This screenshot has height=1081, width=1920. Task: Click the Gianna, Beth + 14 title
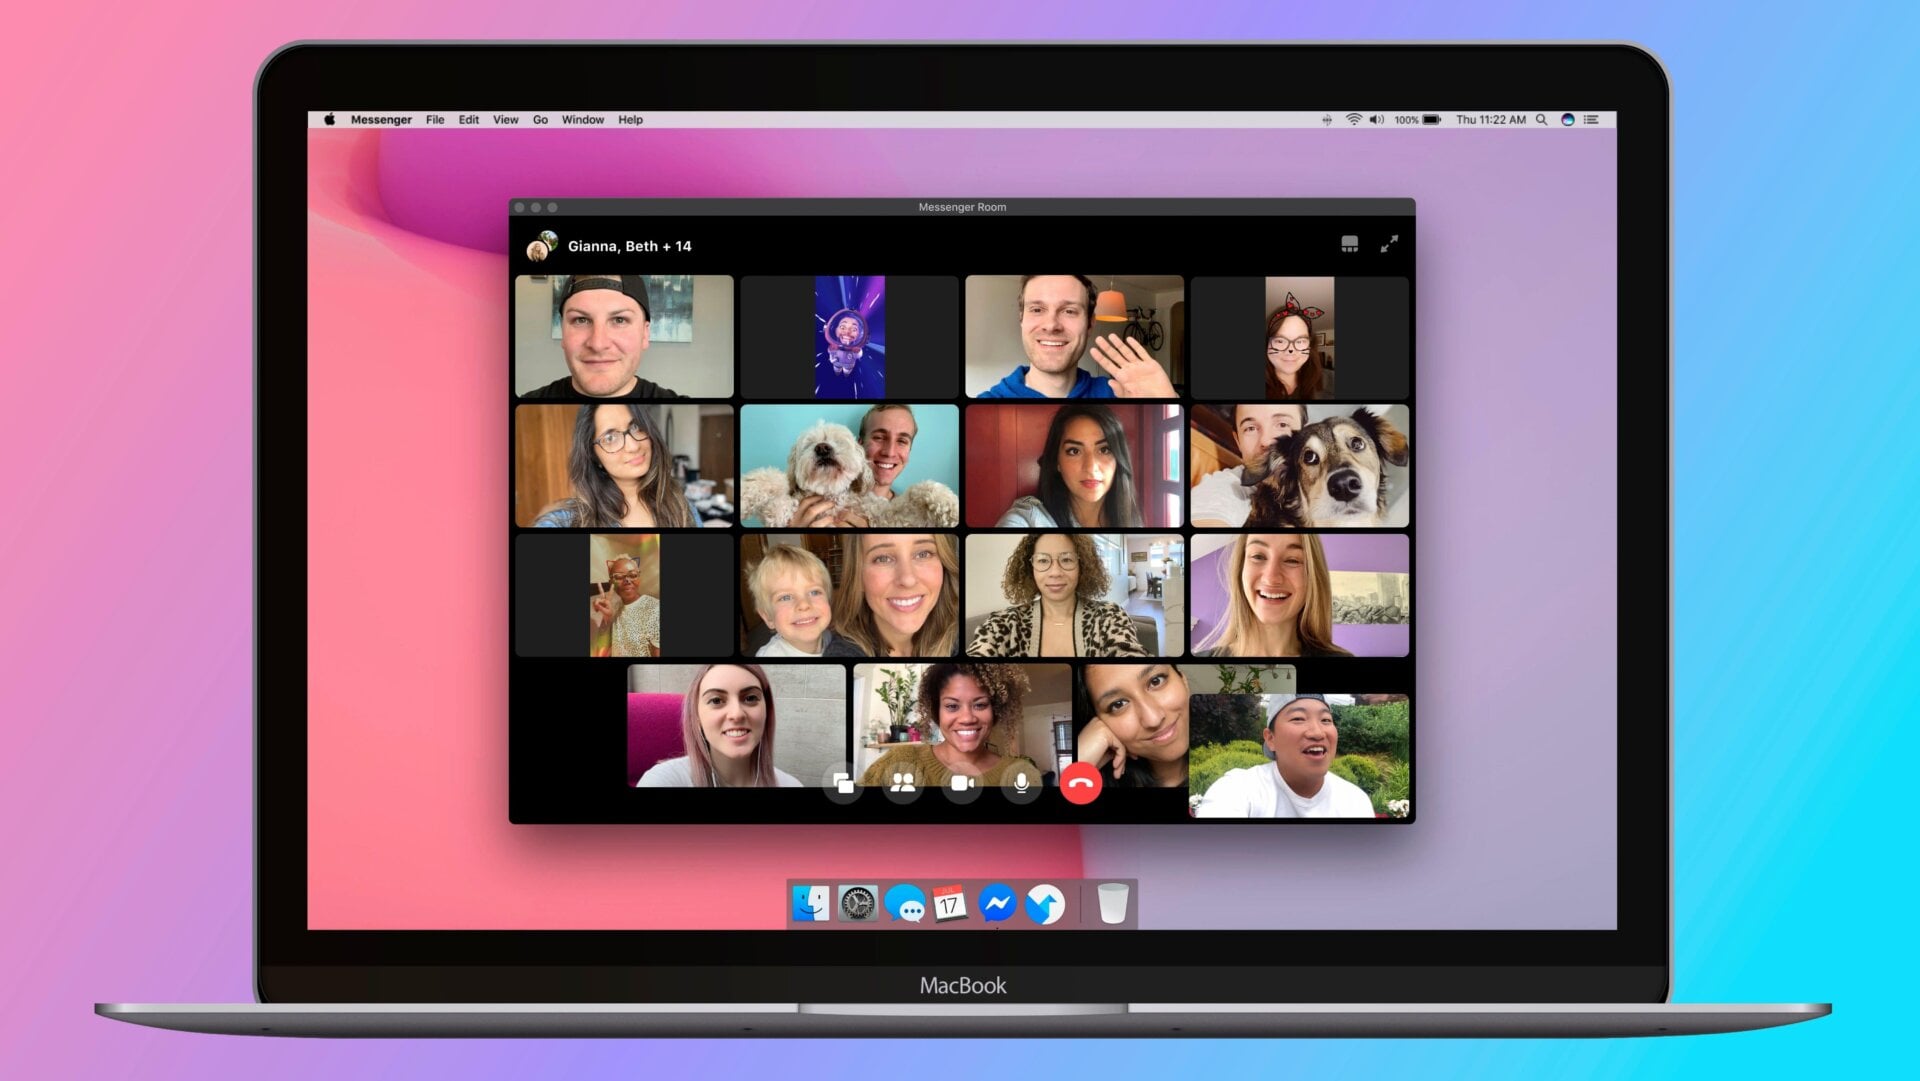(x=629, y=246)
